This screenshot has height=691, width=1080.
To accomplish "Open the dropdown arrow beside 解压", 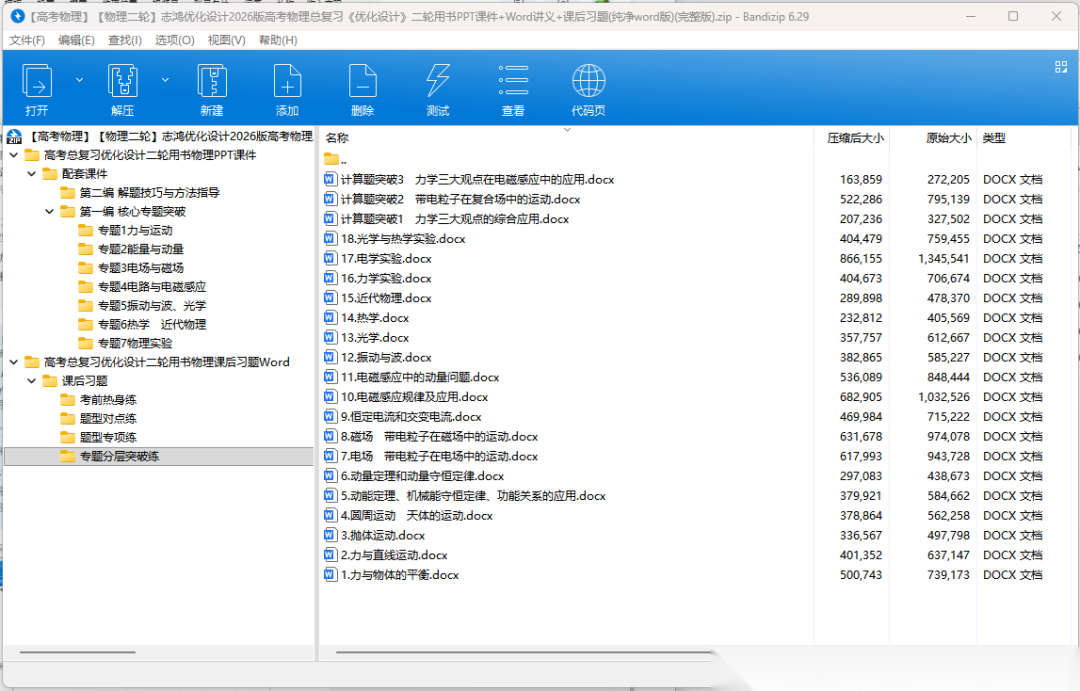I will 165,79.
